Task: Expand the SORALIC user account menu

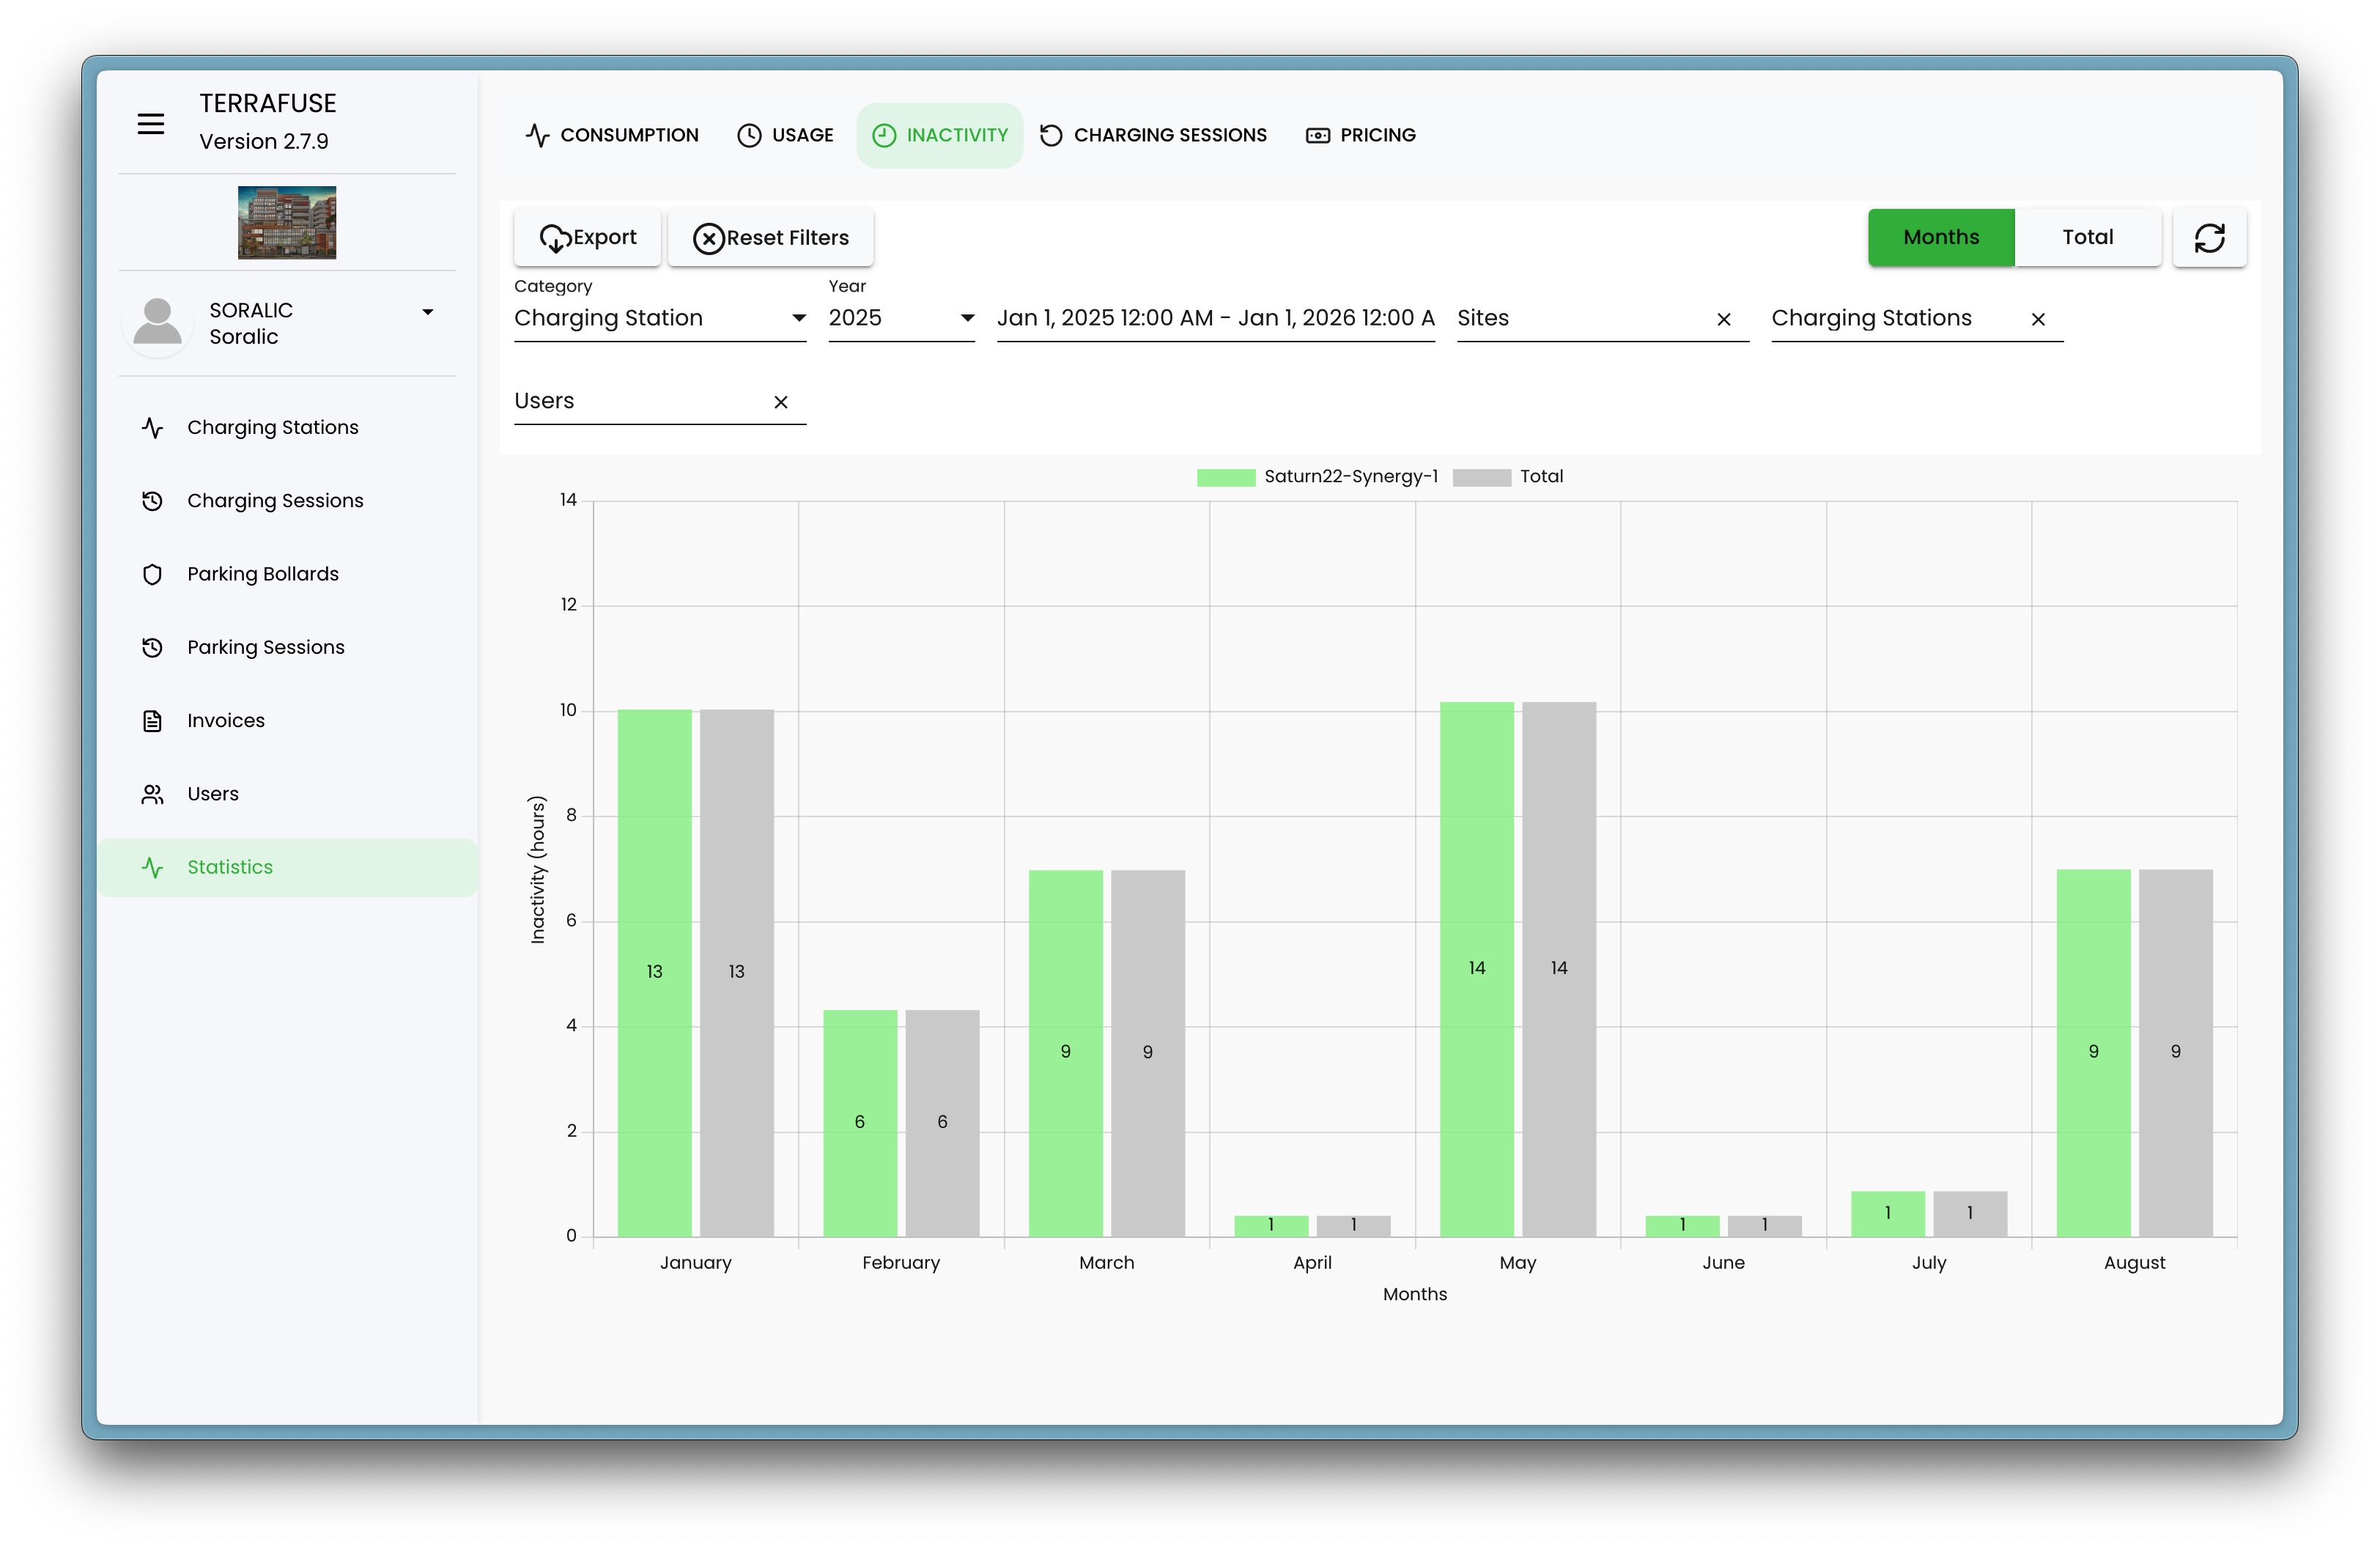Action: [427, 313]
